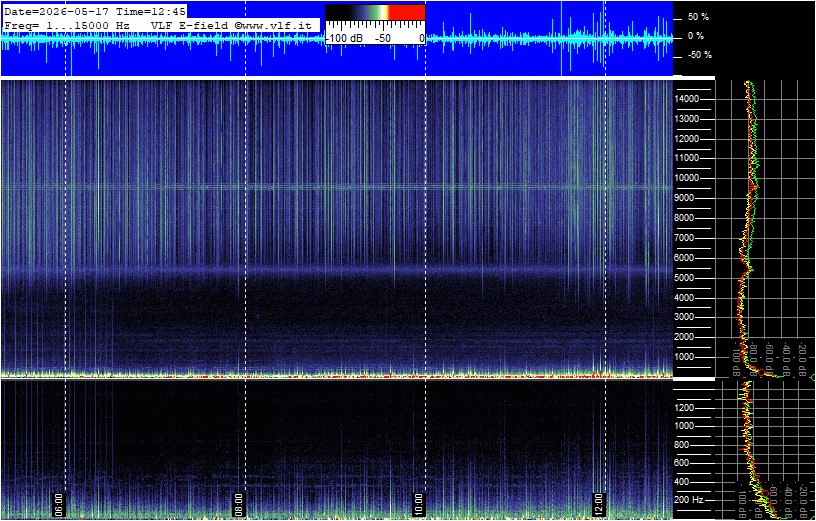This screenshot has height=521, width=816.
Task: Click the red section of the dB color scale
Action: tap(407, 12)
